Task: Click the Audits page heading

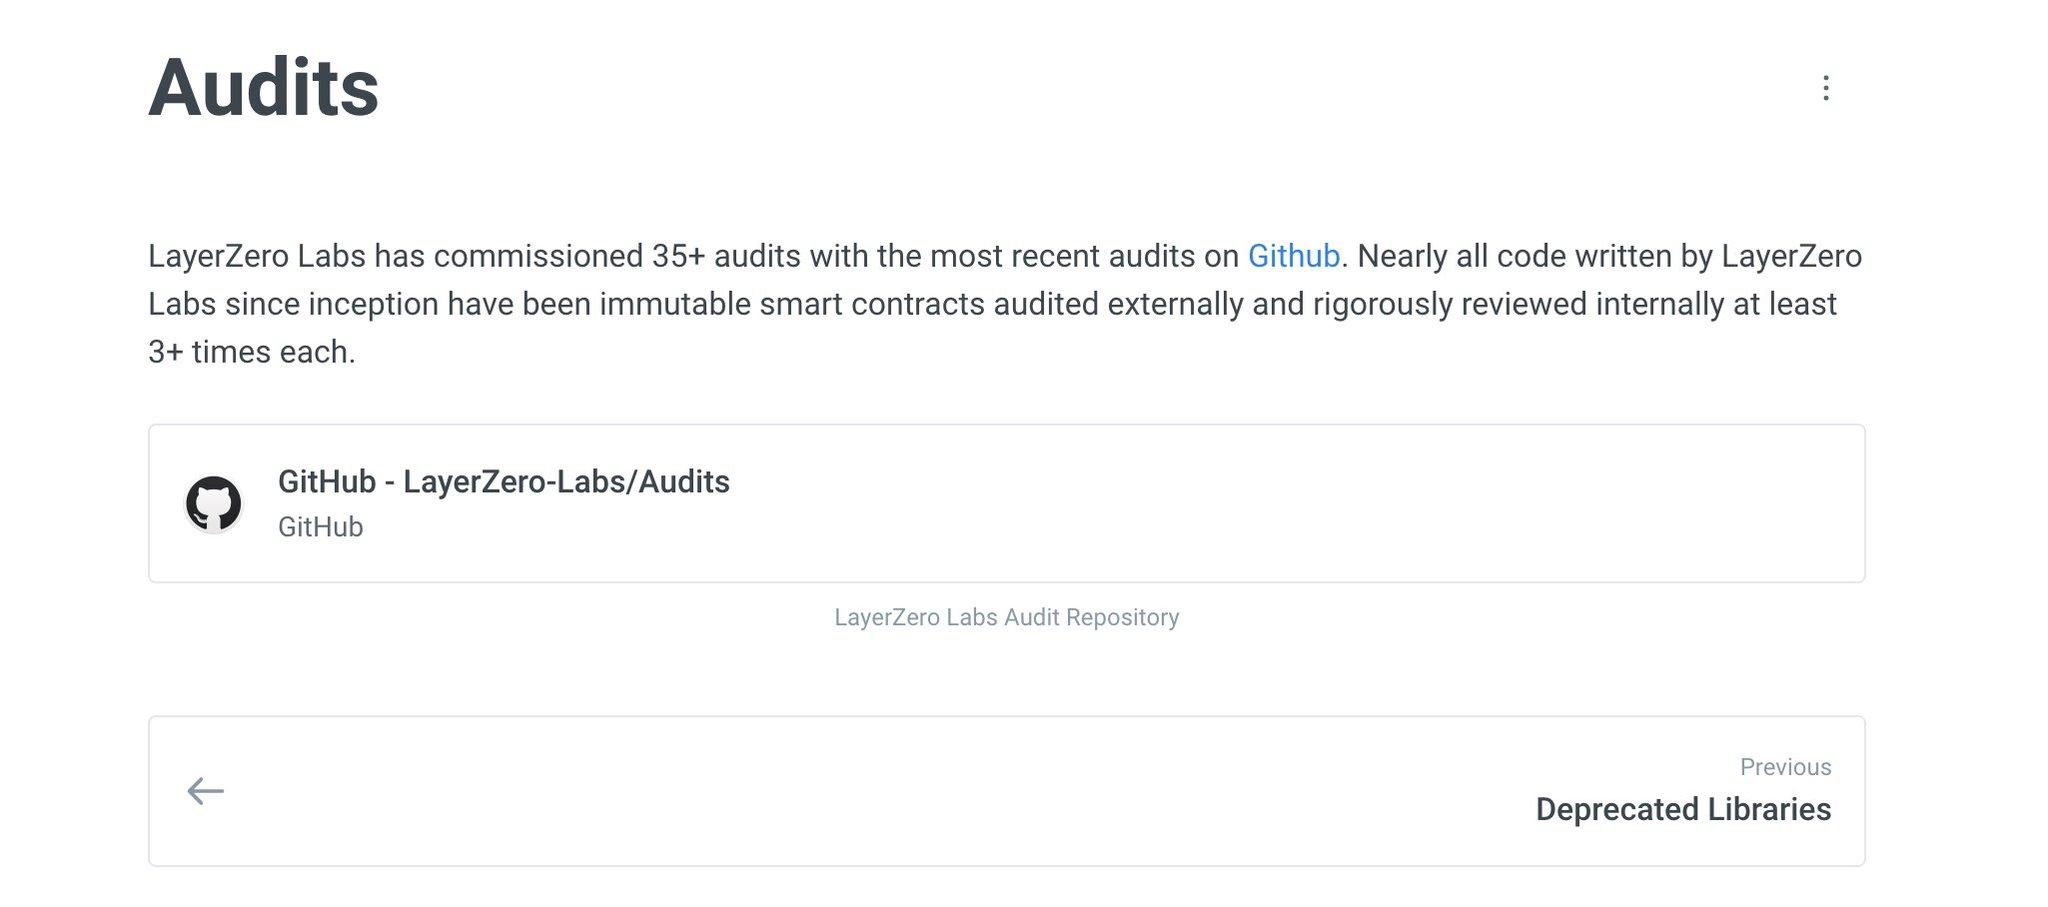Action: (x=264, y=88)
